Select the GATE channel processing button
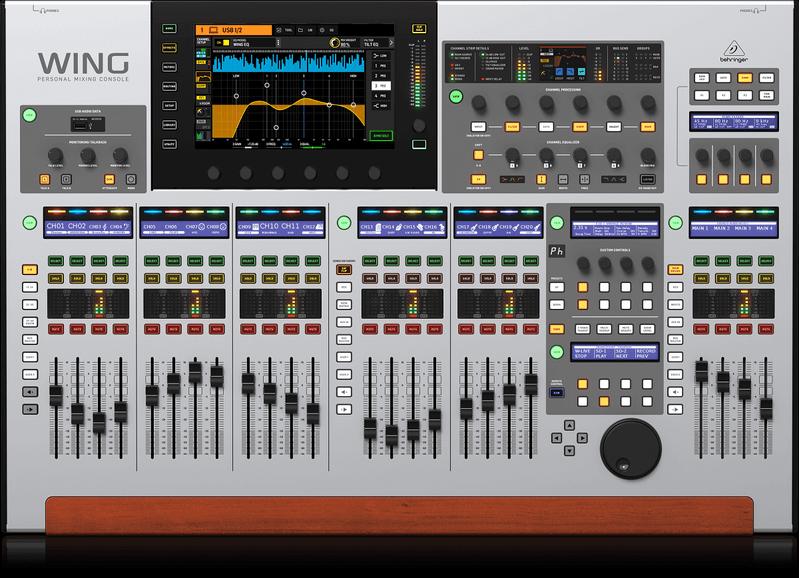800x578 pixels. [546, 127]
